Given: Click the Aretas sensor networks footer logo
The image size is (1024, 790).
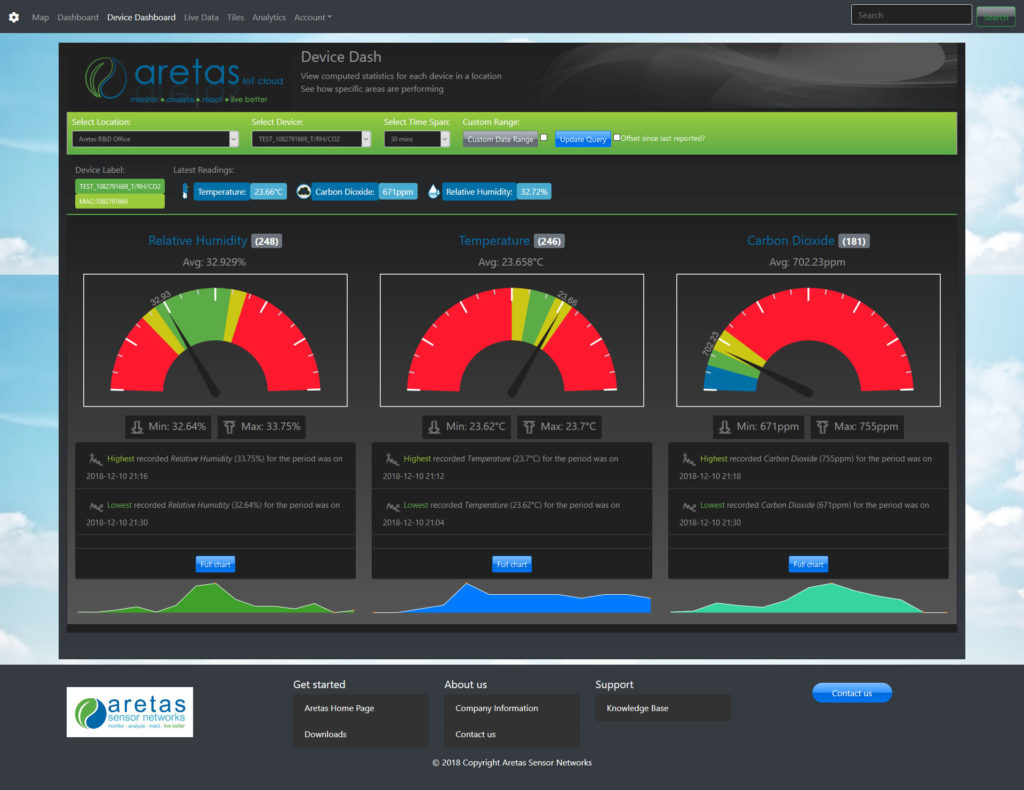Looking at the screenshot, I should [130, 712].
